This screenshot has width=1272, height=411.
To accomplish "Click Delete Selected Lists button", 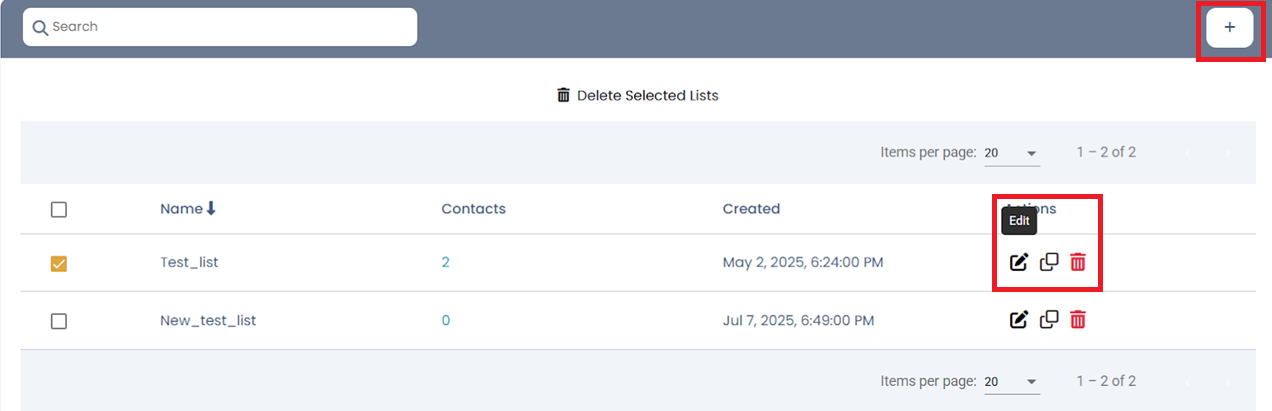I will [637, 95].
